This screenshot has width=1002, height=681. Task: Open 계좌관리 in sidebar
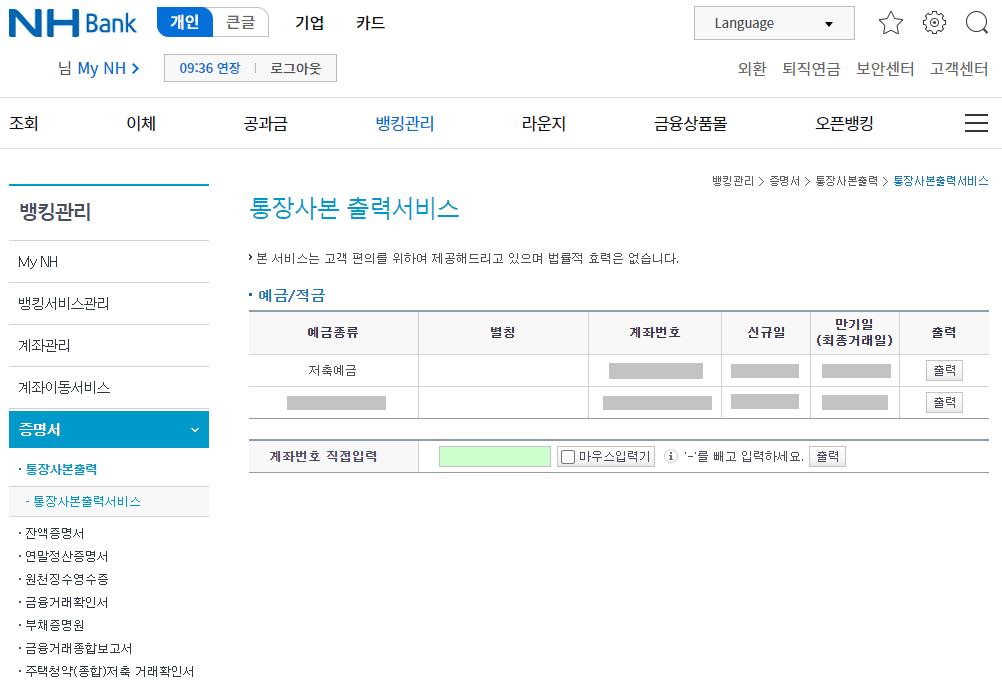(109, 346)
